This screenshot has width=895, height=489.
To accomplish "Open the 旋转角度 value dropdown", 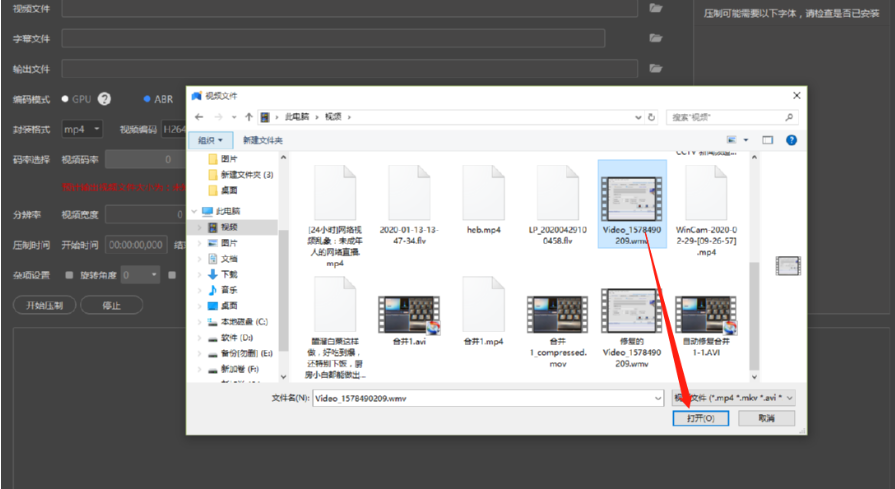I will click(140, 275).
